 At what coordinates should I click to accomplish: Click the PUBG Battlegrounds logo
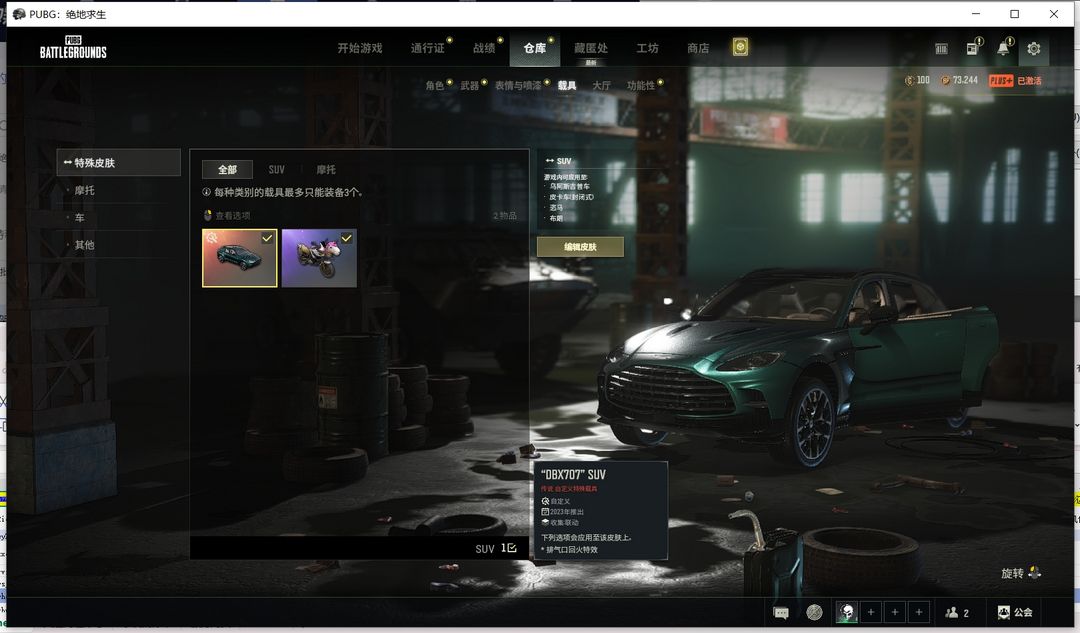click(73, 47)
